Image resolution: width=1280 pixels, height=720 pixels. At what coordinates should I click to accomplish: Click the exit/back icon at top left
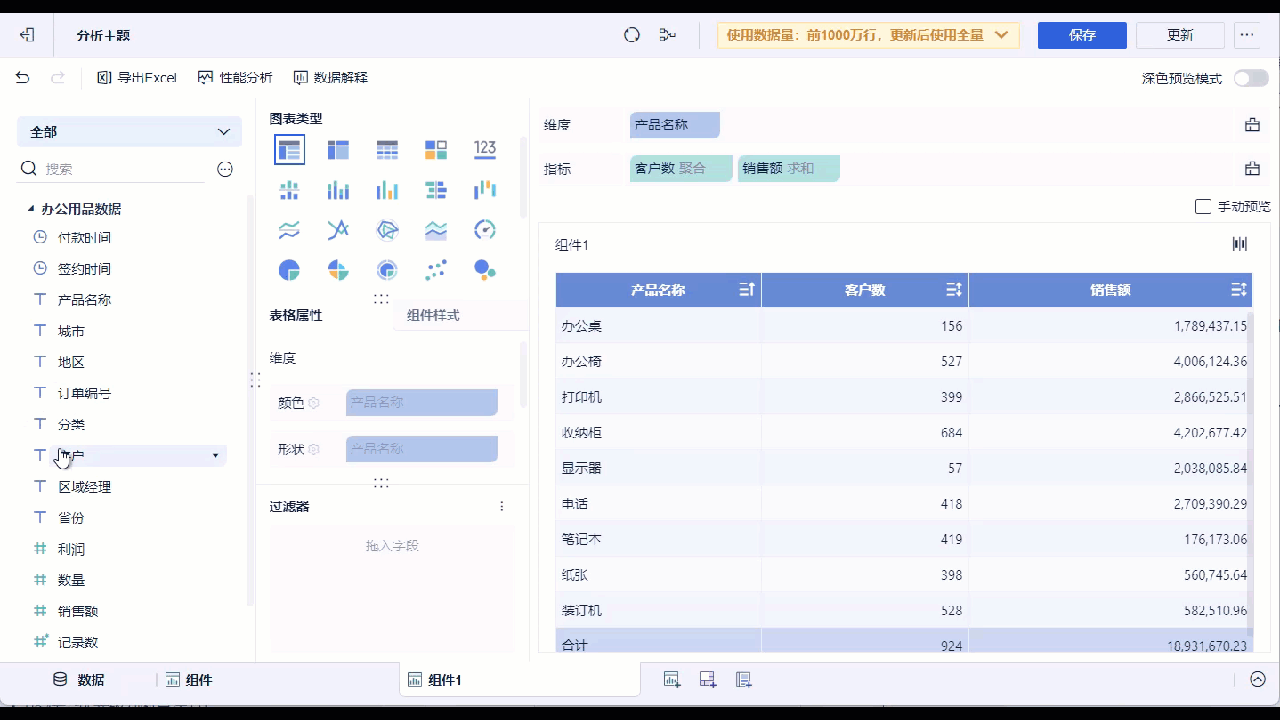coord(27,35)
